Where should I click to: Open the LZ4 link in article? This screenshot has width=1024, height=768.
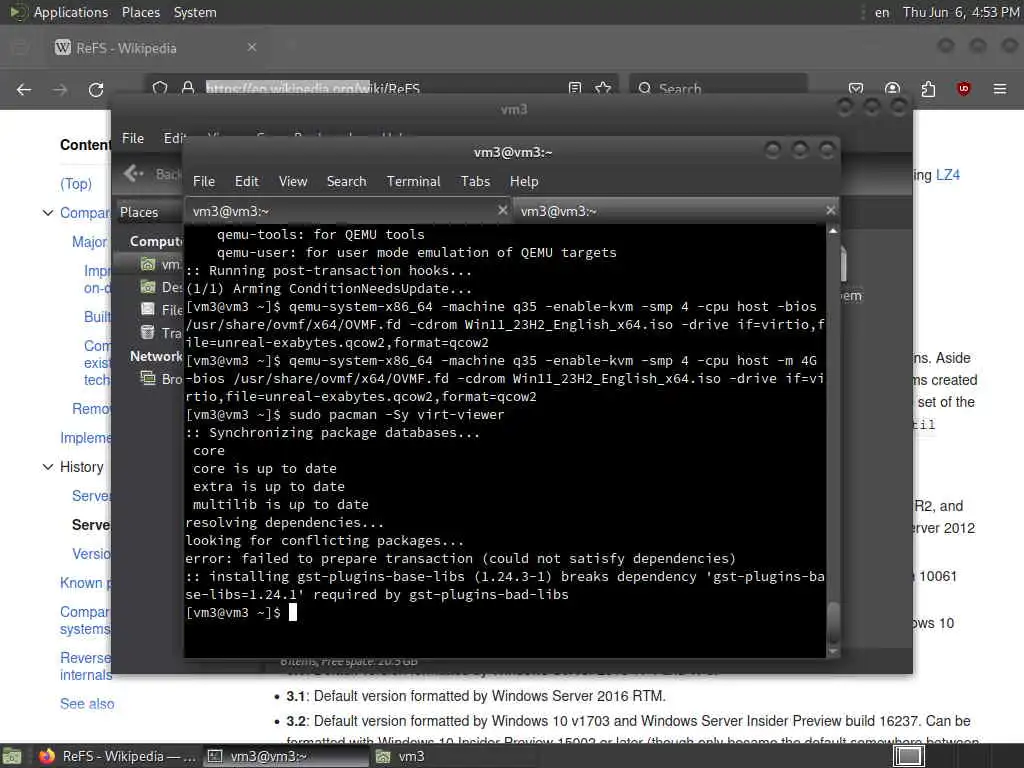[948, 175]
